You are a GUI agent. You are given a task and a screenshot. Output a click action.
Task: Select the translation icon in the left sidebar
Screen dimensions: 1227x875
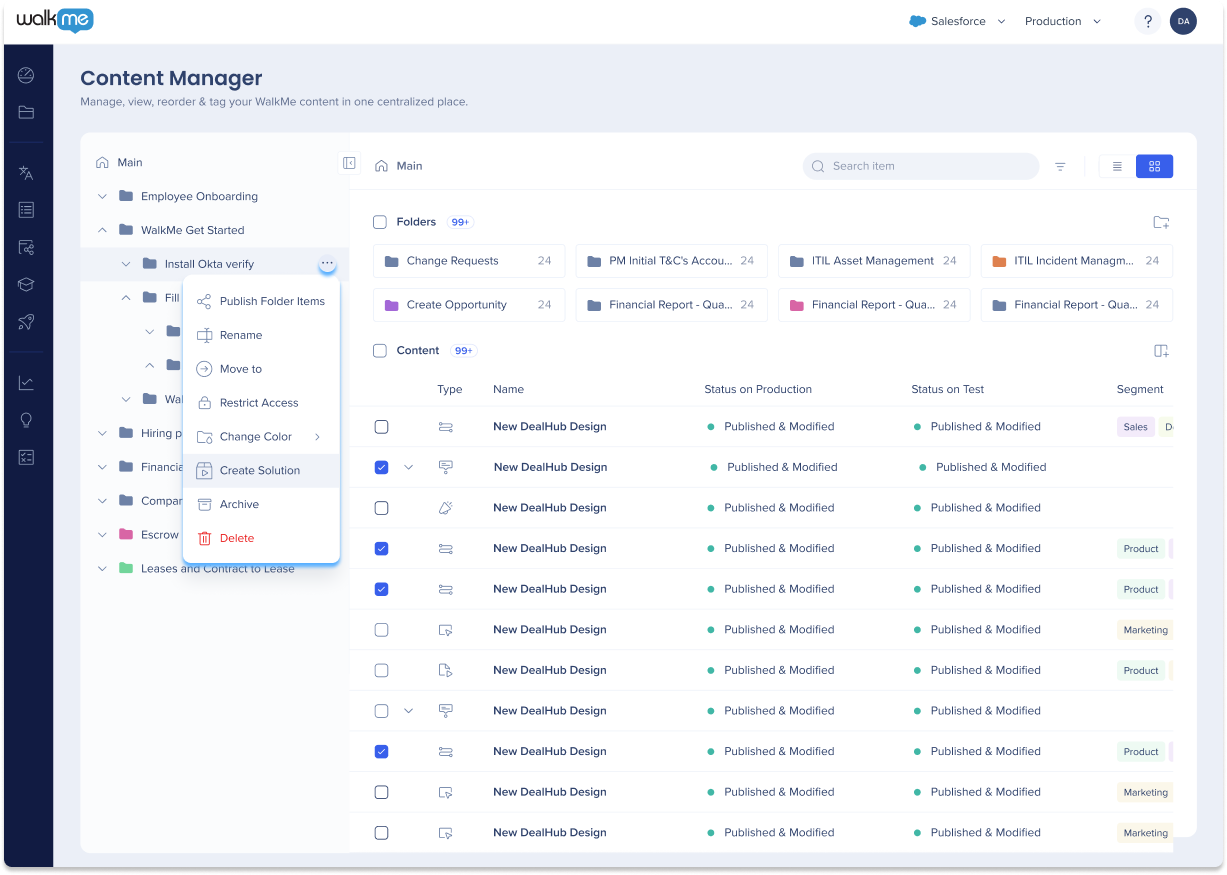point(26,172)
